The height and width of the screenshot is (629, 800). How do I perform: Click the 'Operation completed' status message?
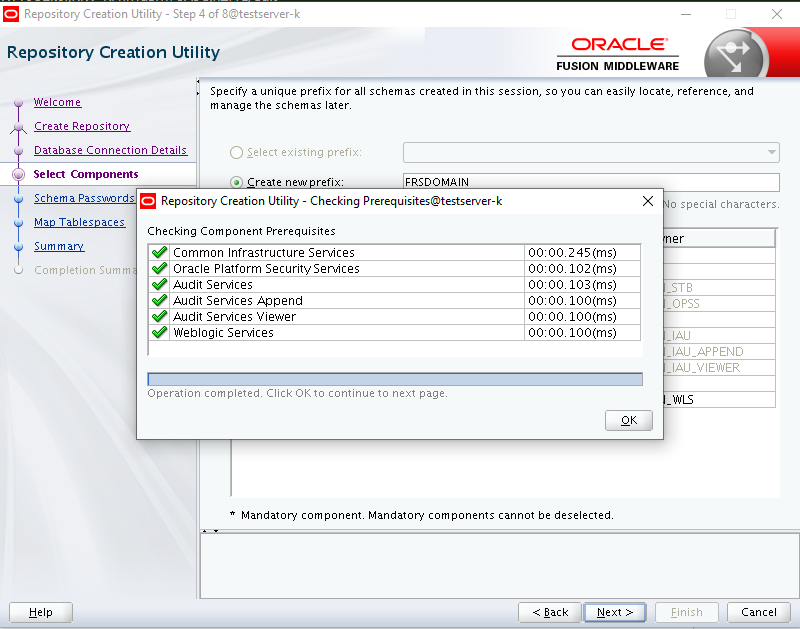297,393
